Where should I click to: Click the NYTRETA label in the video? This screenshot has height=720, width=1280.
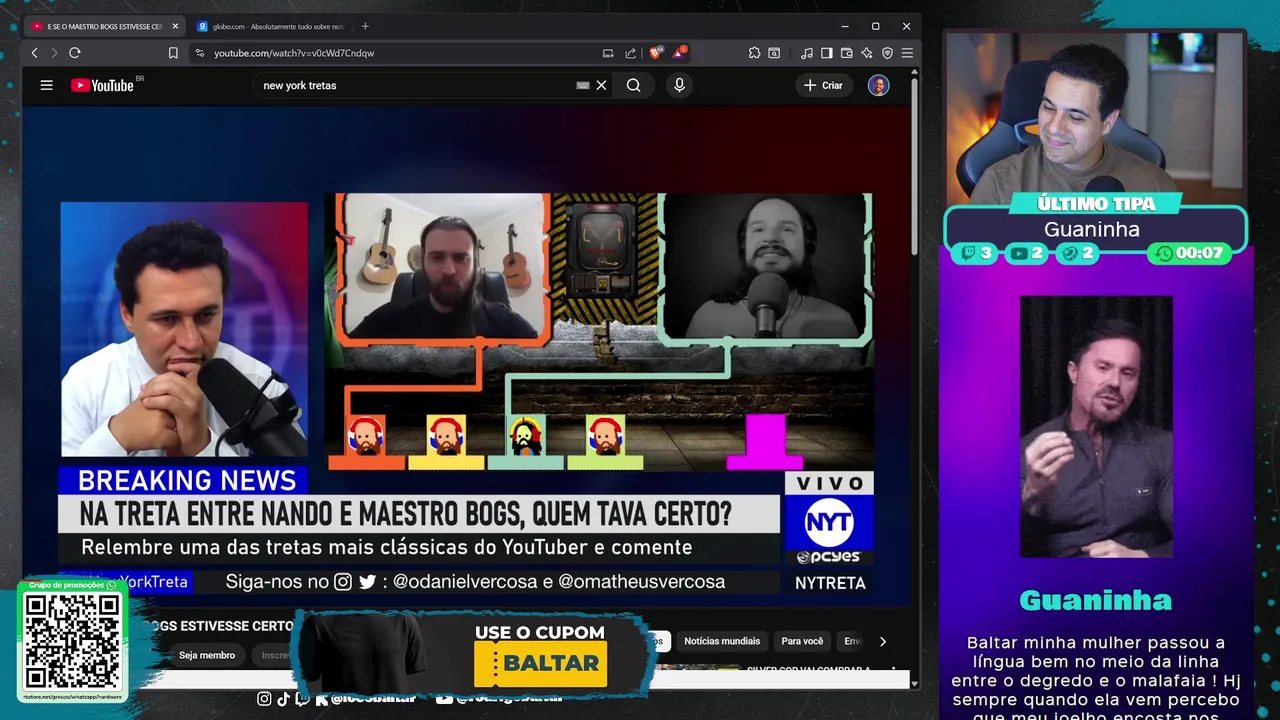point(830,583)
